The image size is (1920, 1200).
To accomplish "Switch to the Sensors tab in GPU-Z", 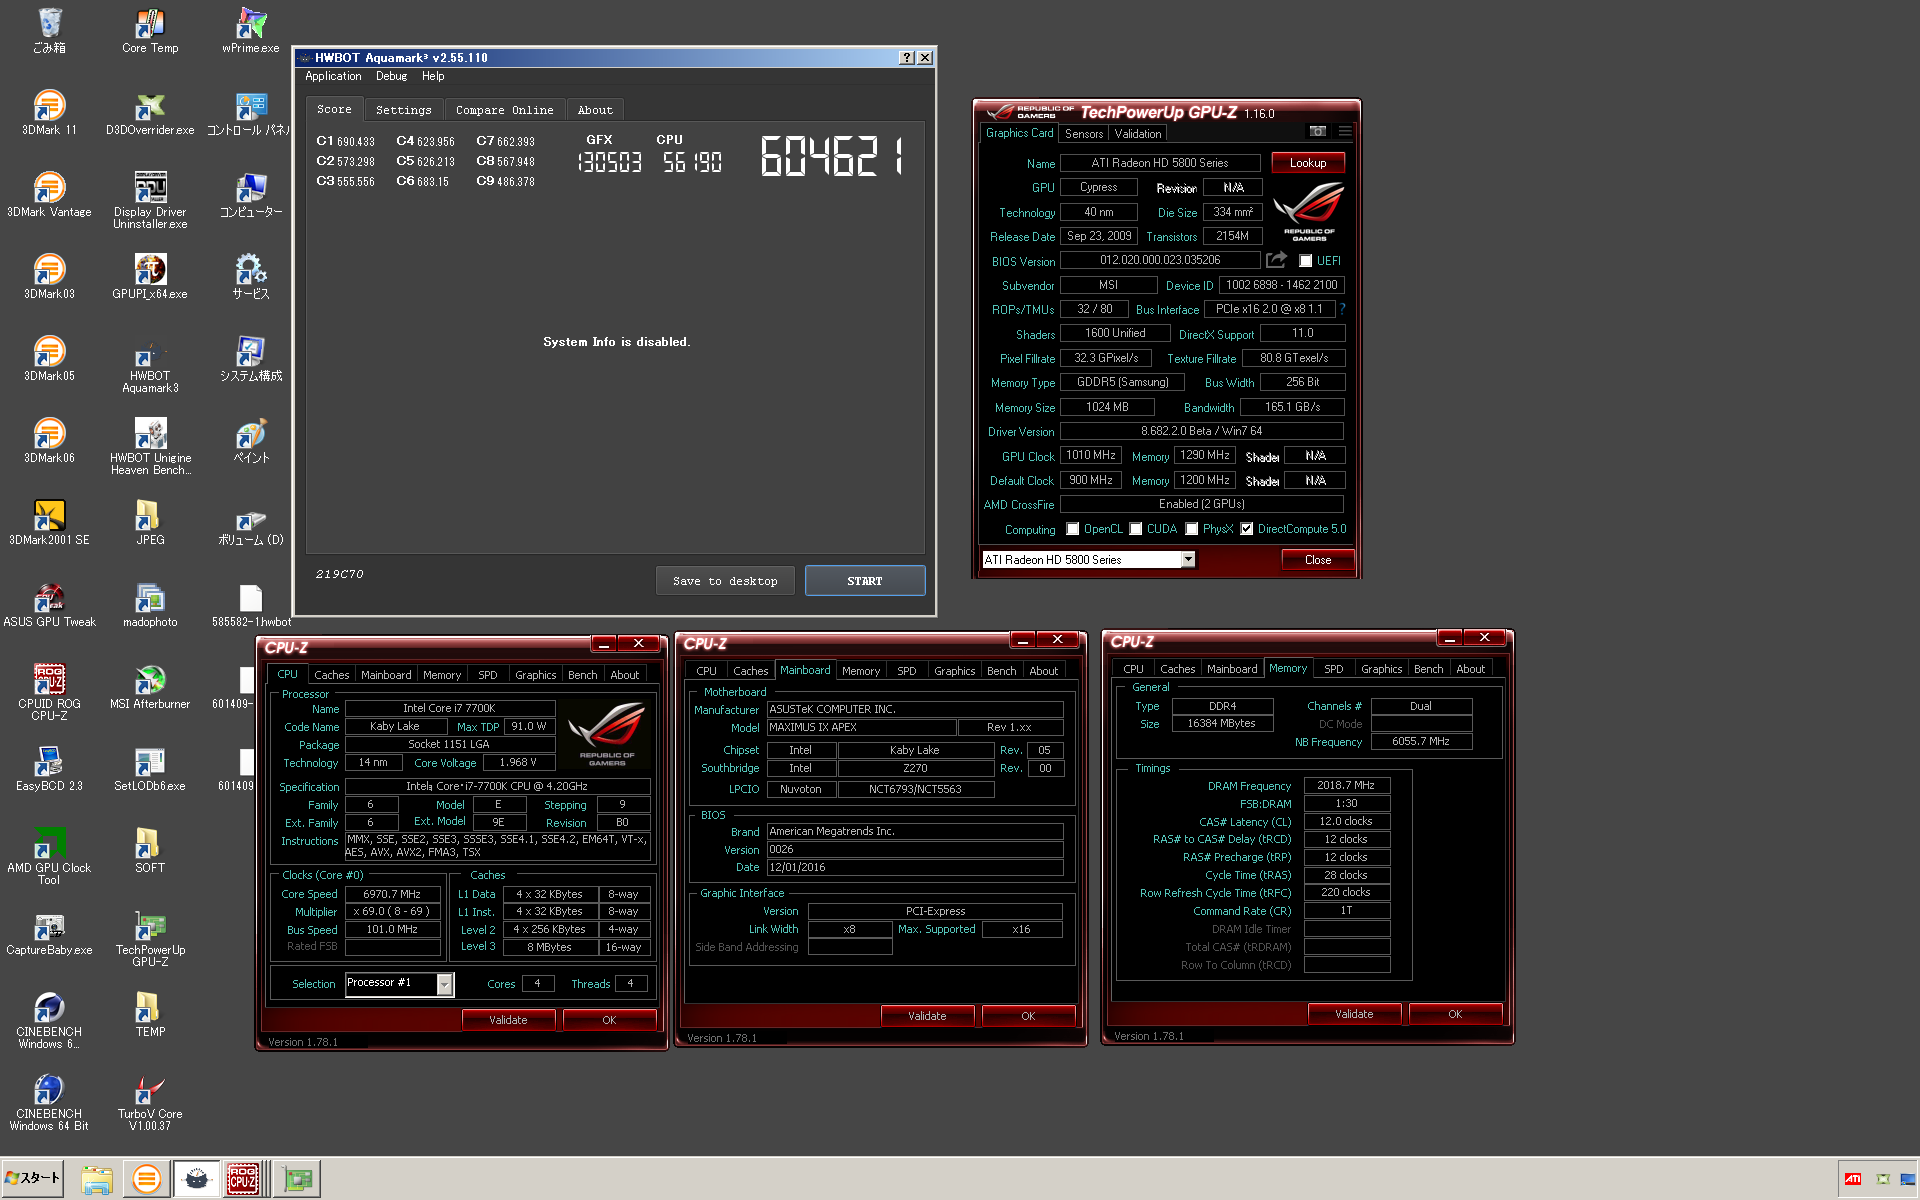I will [1084, 134].
